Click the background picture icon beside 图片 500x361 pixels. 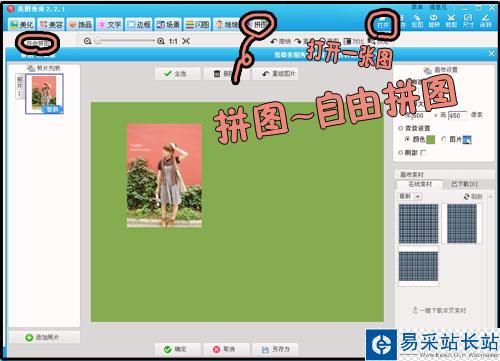[467, 140]
